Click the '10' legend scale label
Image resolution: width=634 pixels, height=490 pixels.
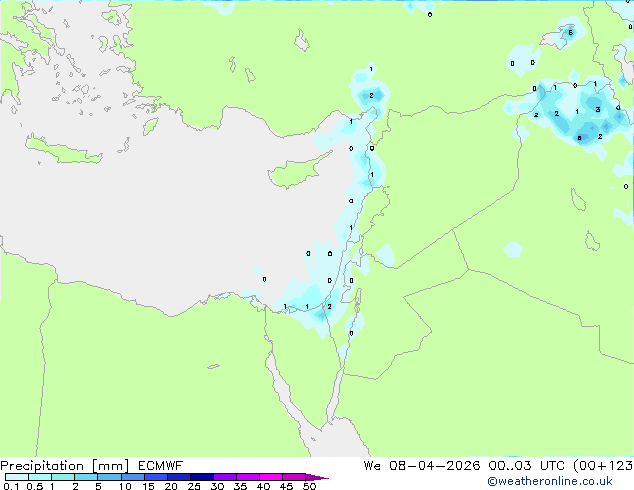click(x=125, y=486)
